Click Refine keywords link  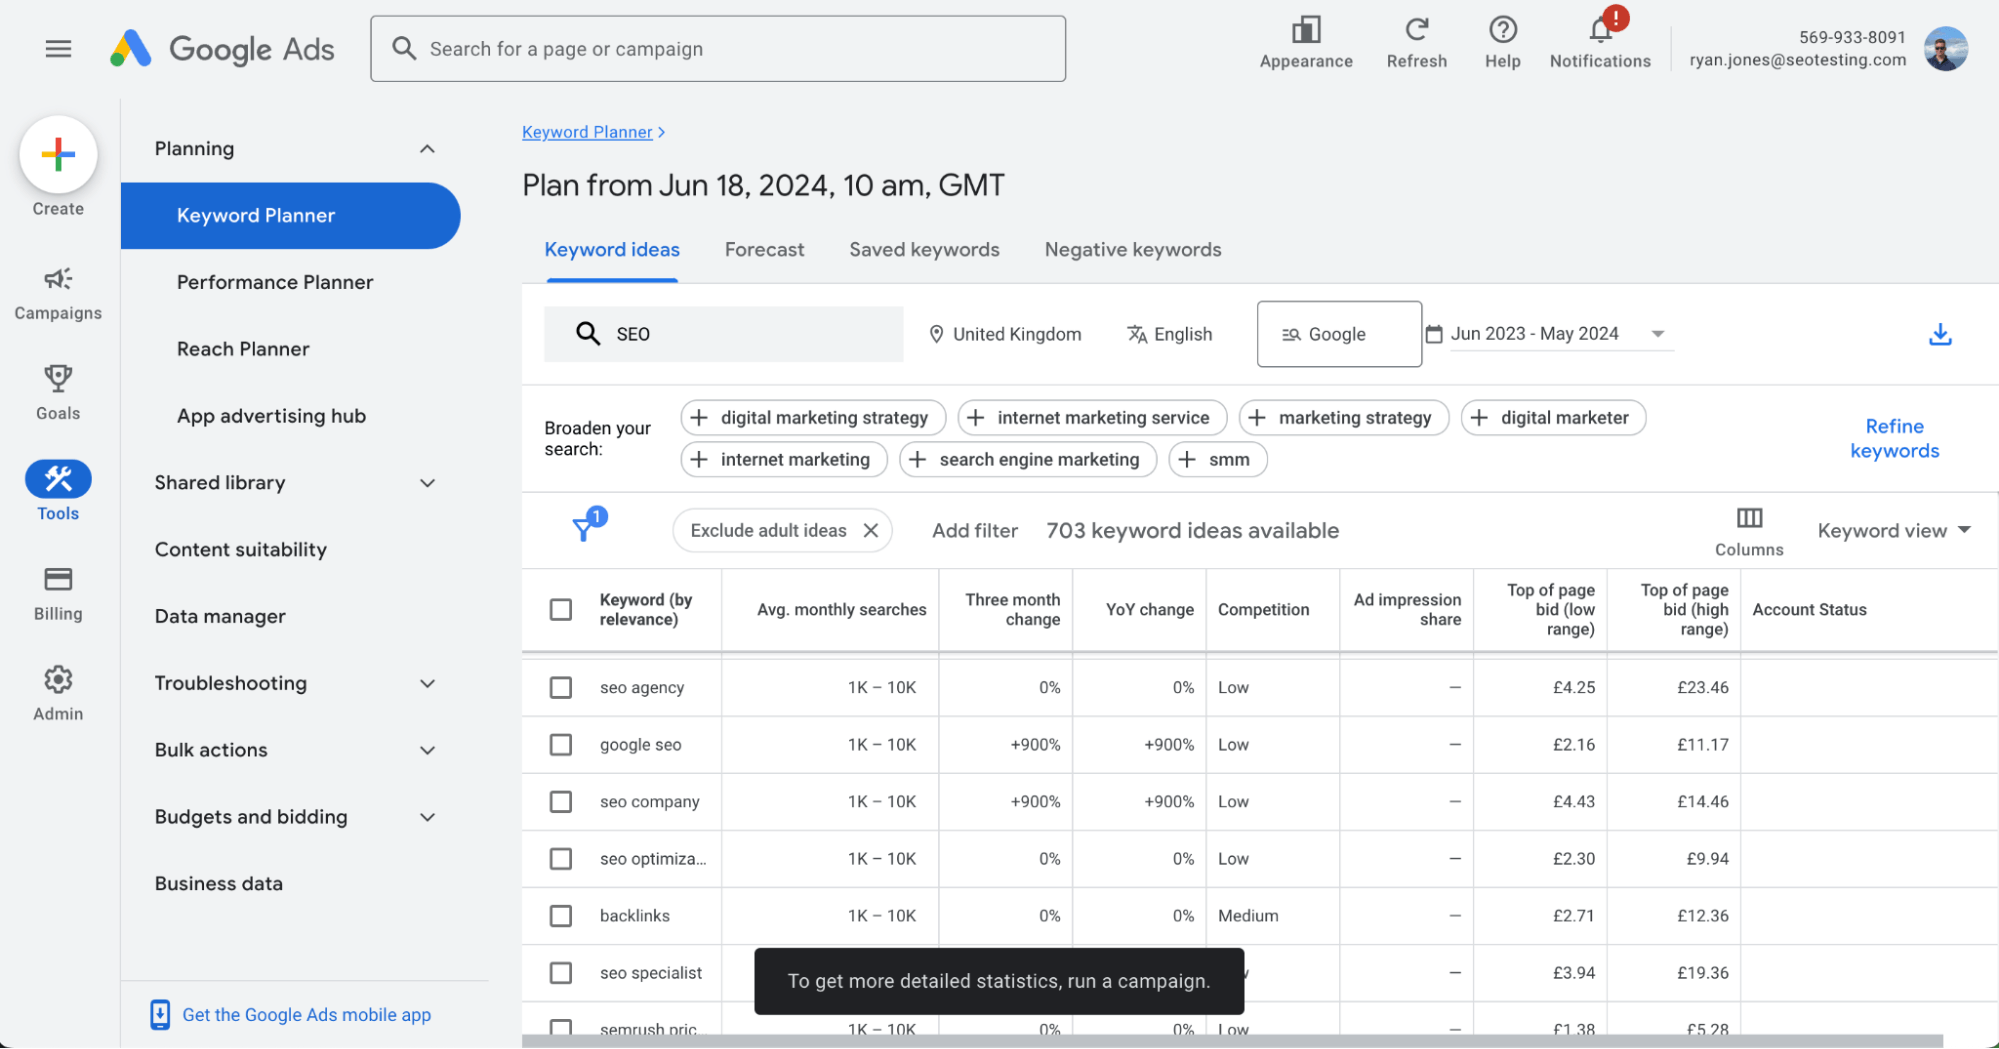[x=1894, y=438]
